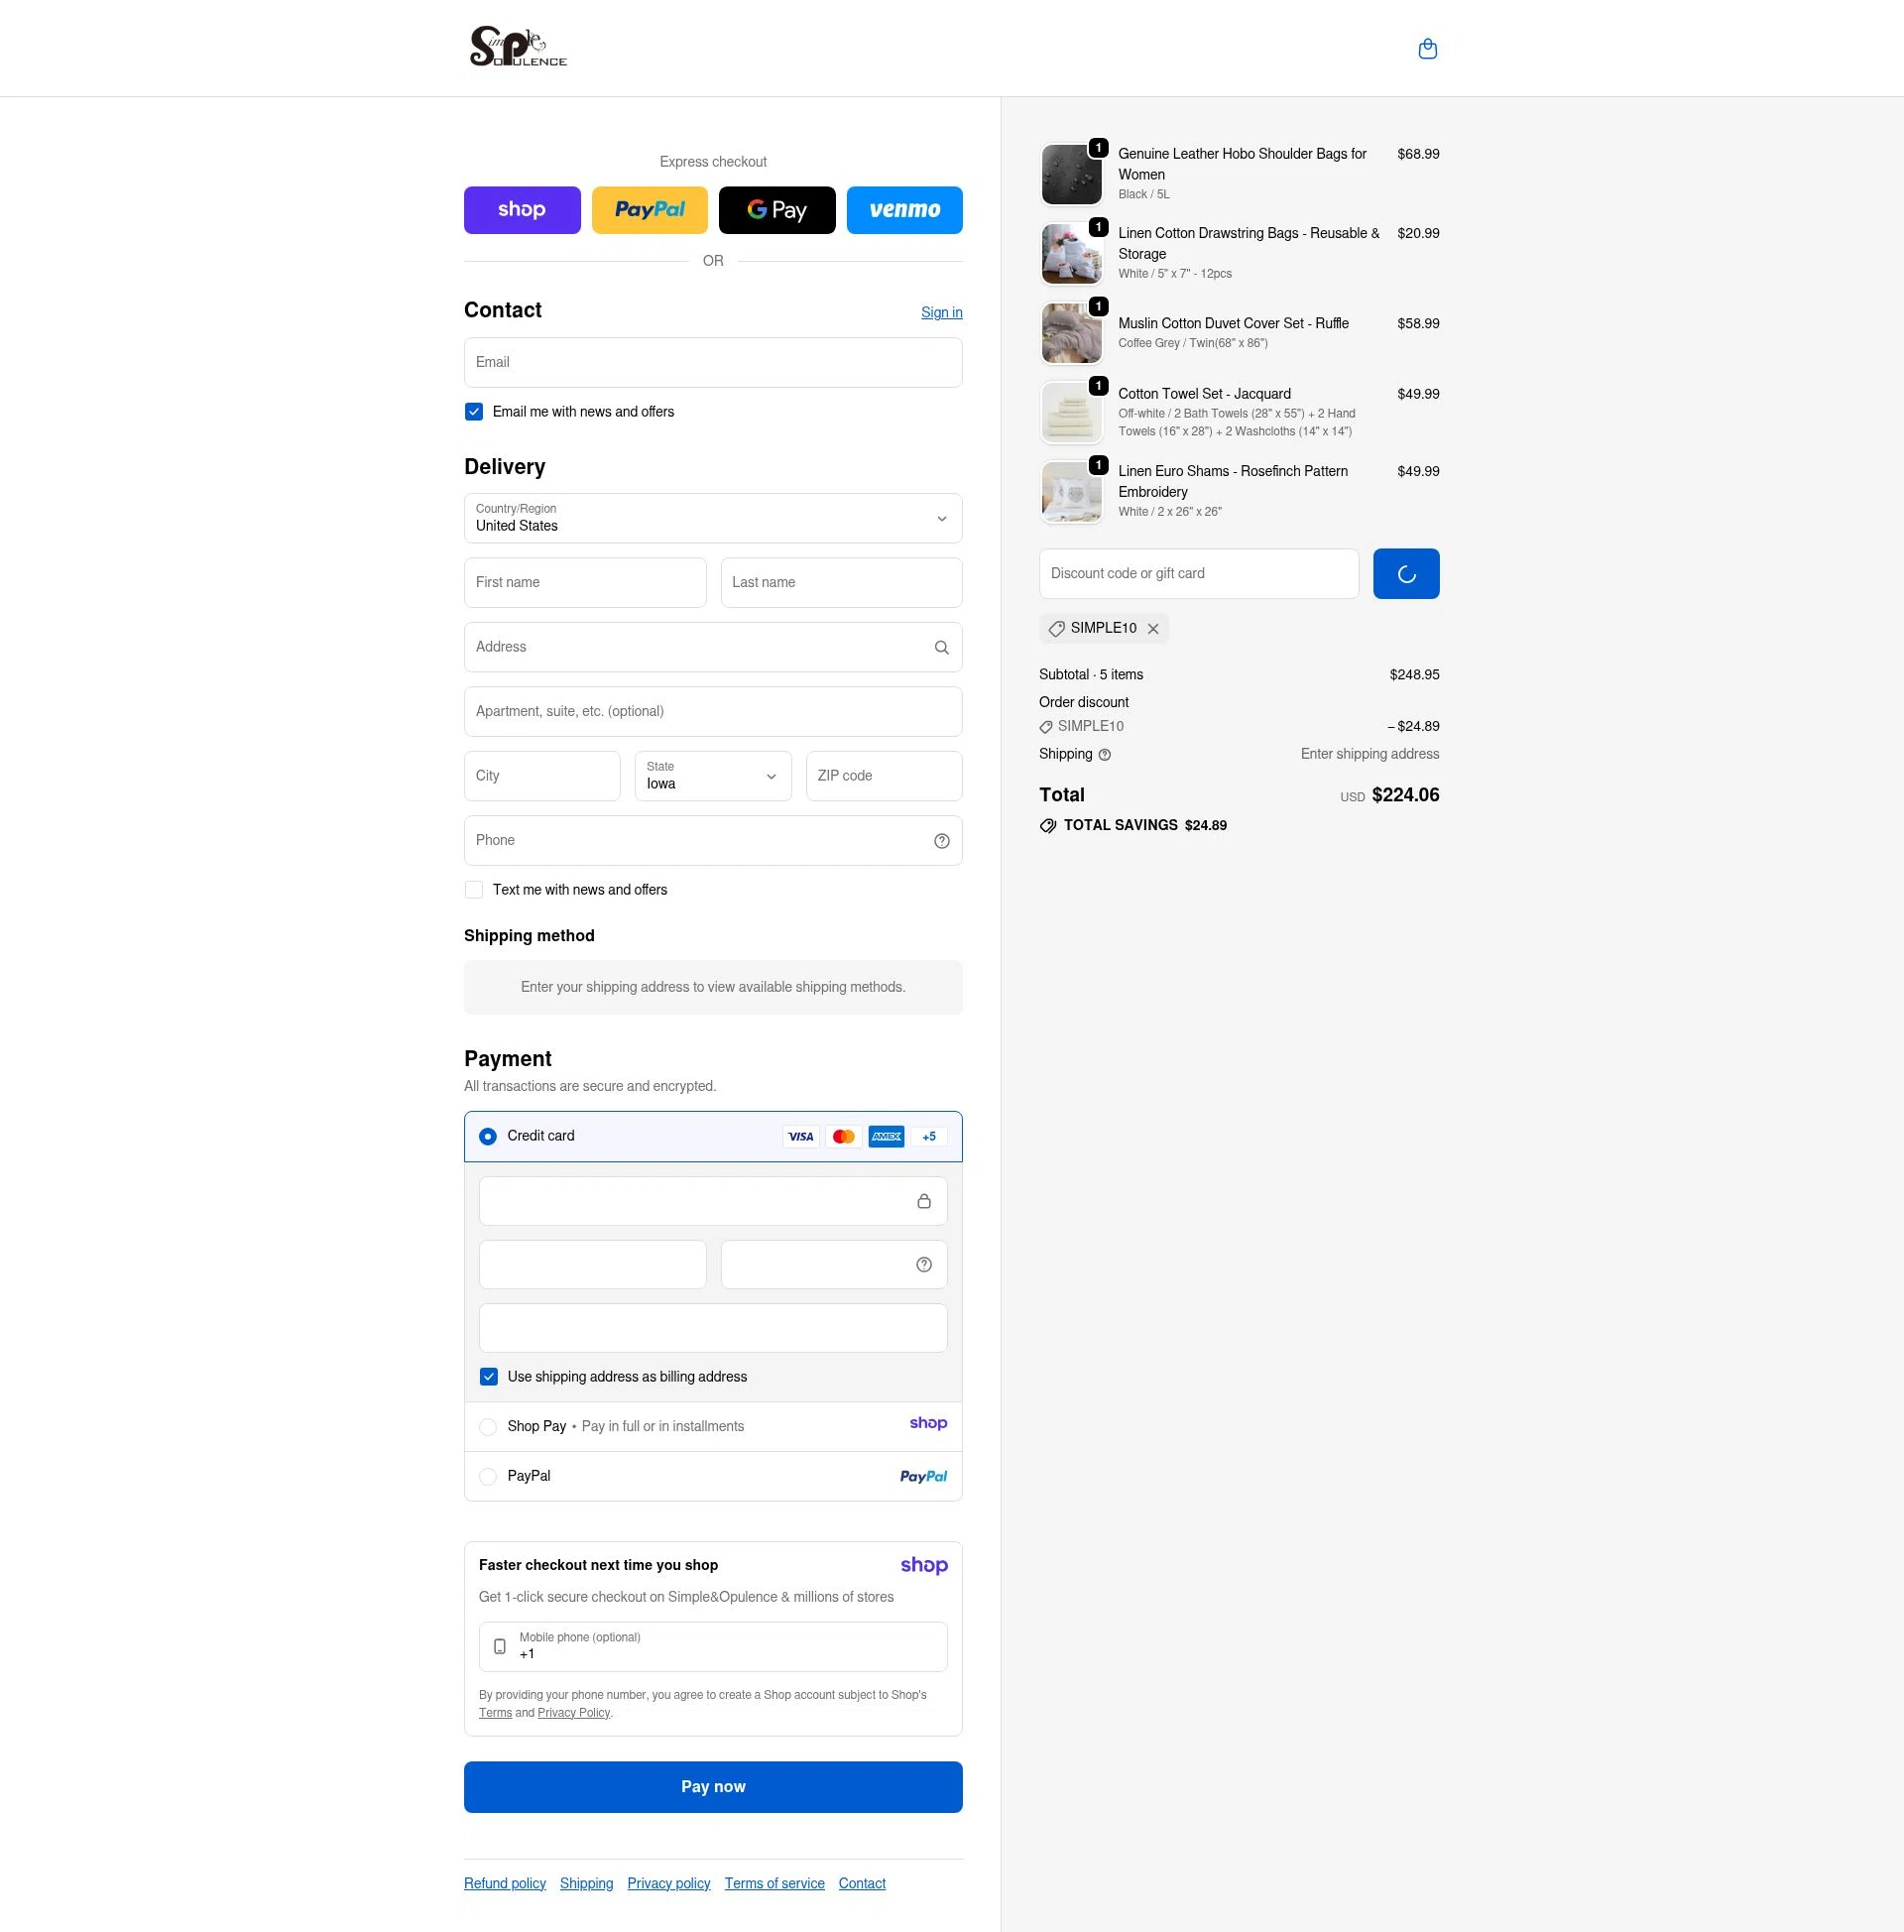Open the Shipping info tooltip in order summary
The height and width of the screenshot is (1932, 1904).
[x=1104, y=755]
